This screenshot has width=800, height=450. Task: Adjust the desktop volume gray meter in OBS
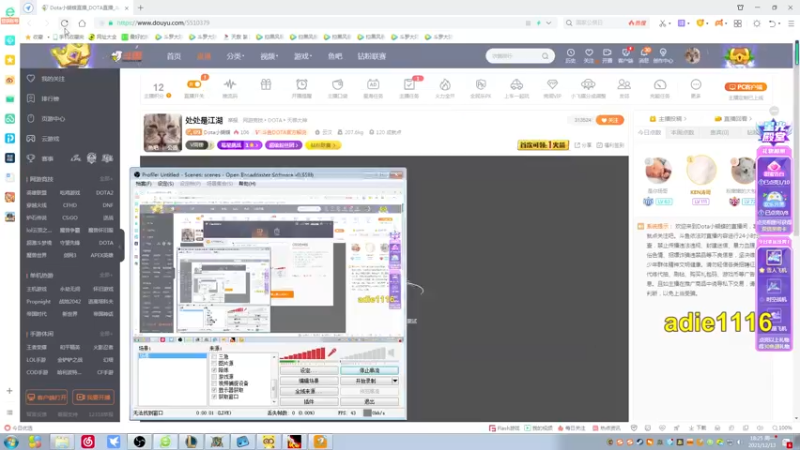point(363,353)
